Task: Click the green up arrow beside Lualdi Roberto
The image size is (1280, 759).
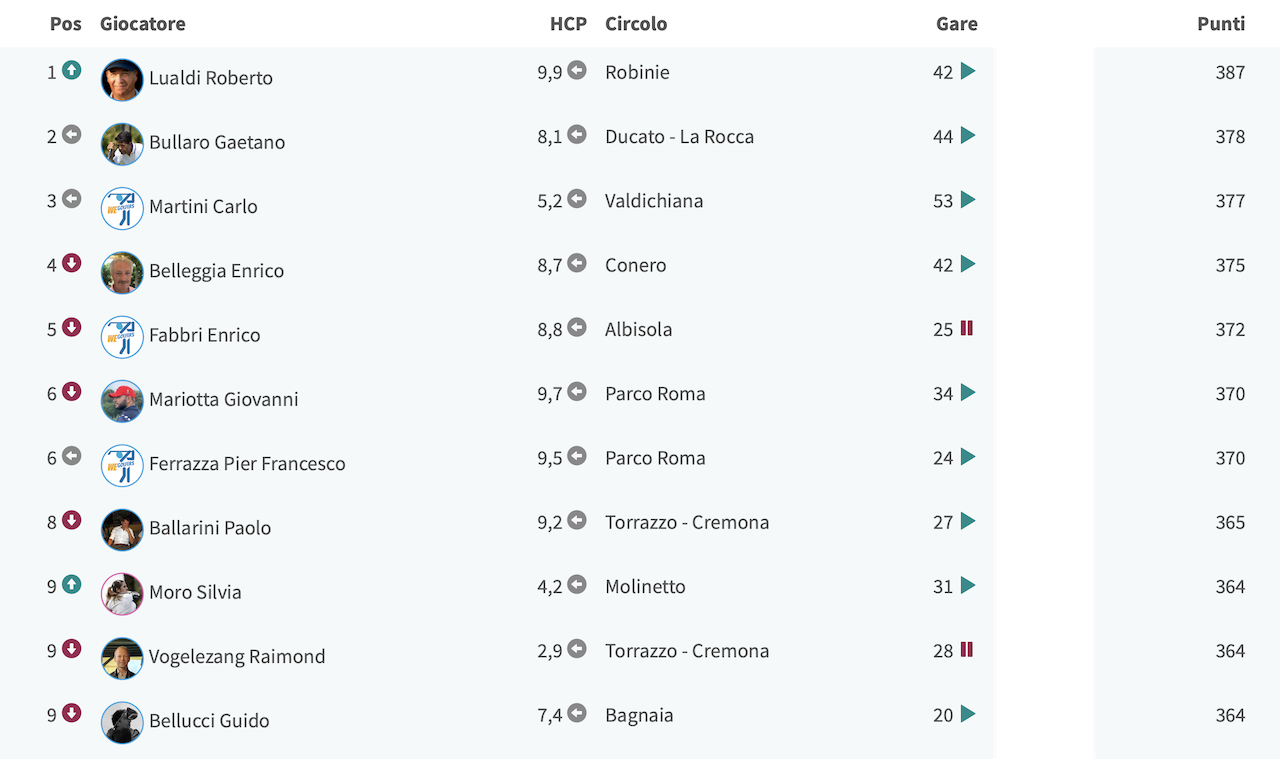Action: click(71, 70)
